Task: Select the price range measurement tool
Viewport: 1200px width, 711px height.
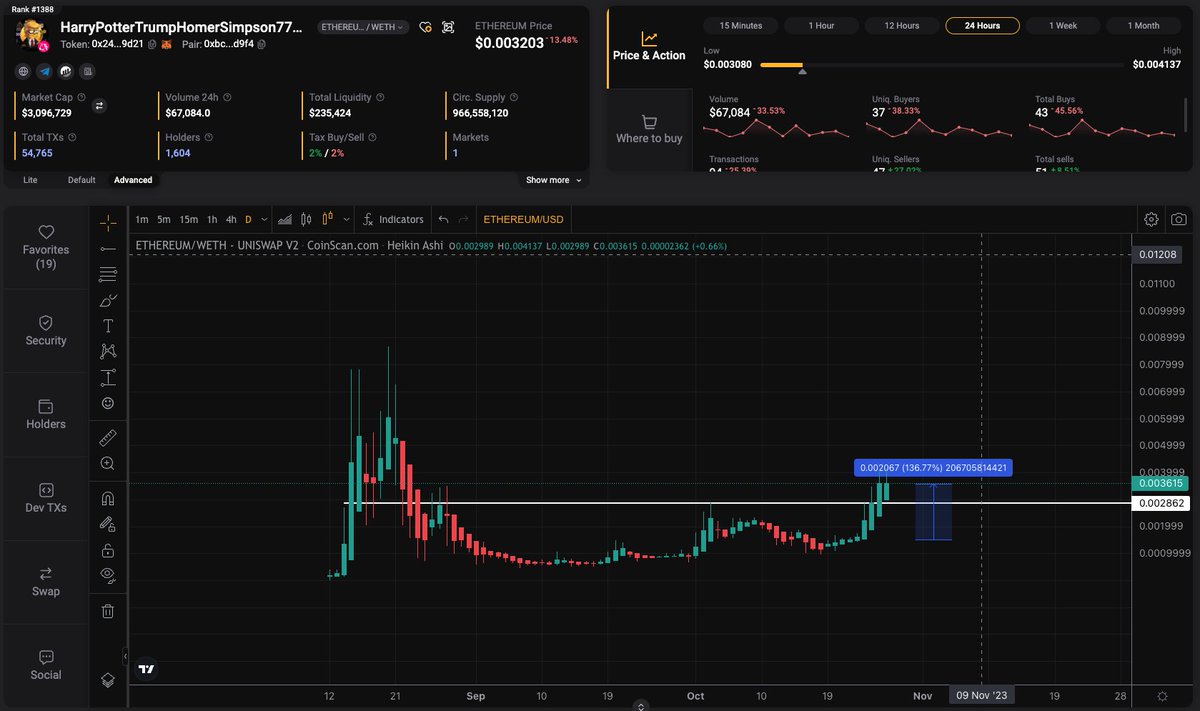Action: click(108, 377)
